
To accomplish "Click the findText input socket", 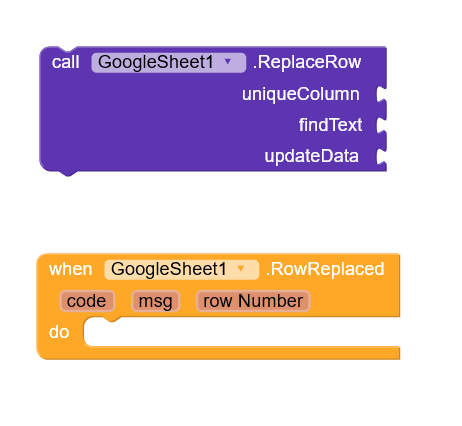I will [381, 125].
